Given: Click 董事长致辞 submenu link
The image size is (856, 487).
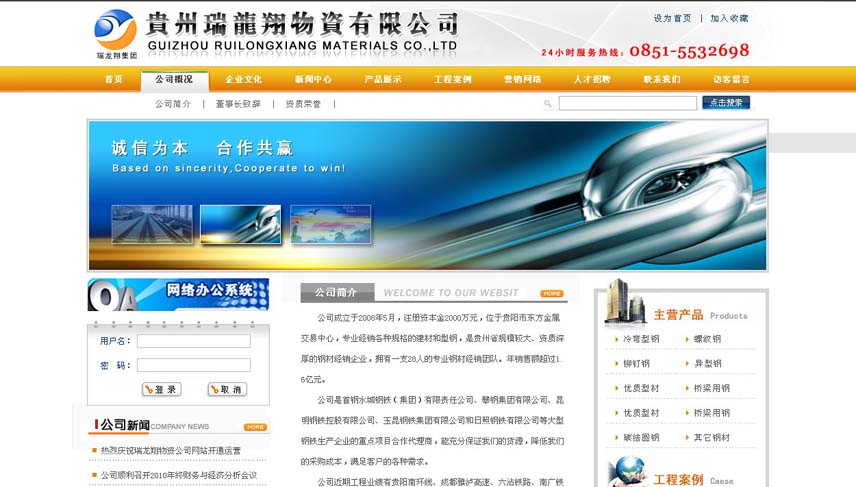Looking at the screenshot, I should (238, 104).
